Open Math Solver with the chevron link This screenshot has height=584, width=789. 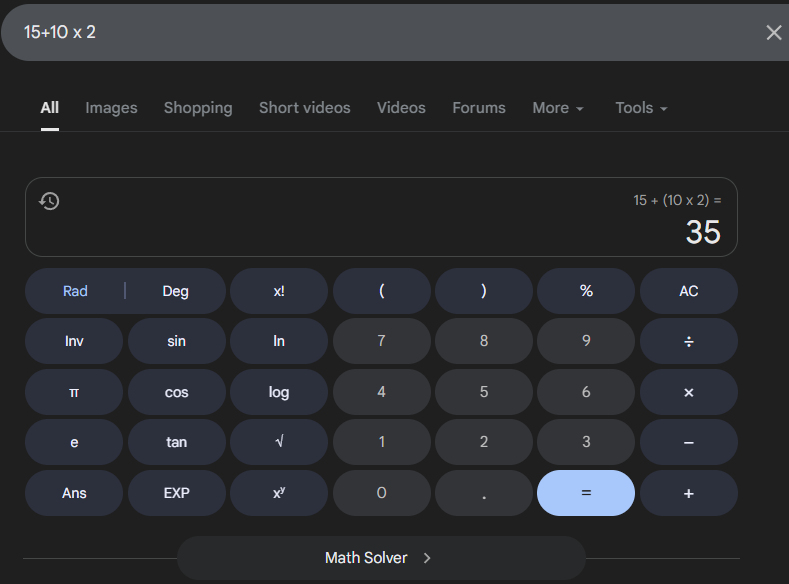coord(381,558)
